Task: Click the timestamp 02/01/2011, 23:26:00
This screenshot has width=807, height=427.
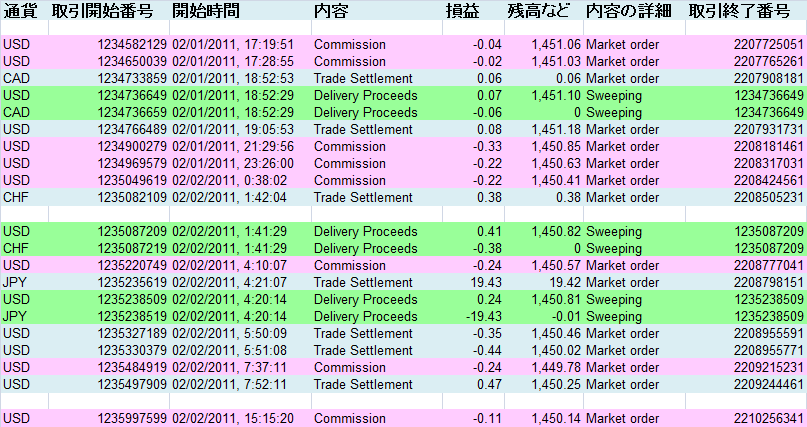Action: [232, 164]
